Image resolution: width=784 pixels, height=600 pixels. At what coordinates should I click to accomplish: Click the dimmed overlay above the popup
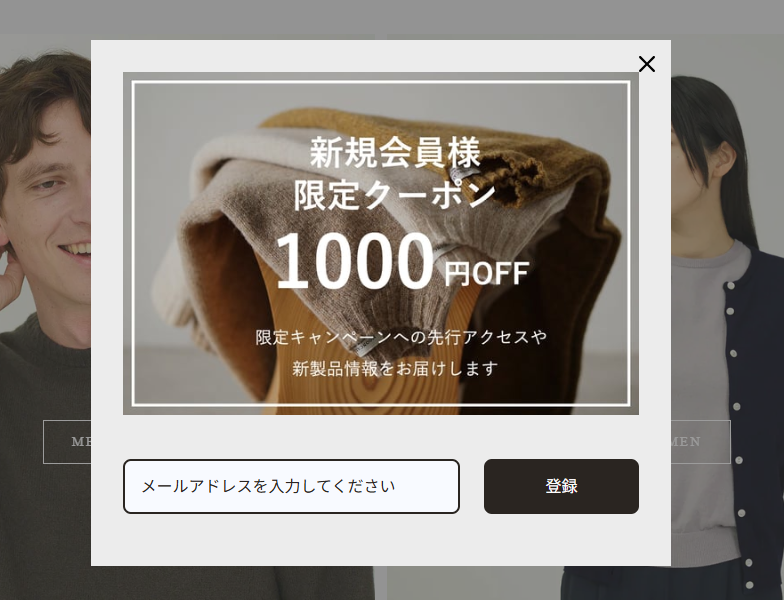pos(392,18)
